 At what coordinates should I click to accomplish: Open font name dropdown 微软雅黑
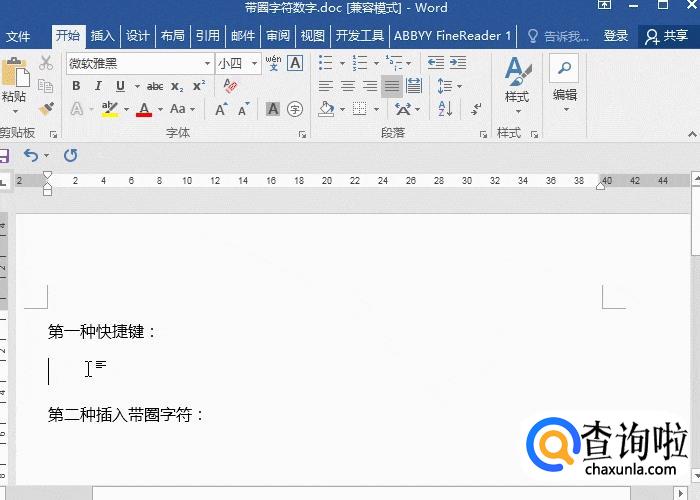[208, 63]
